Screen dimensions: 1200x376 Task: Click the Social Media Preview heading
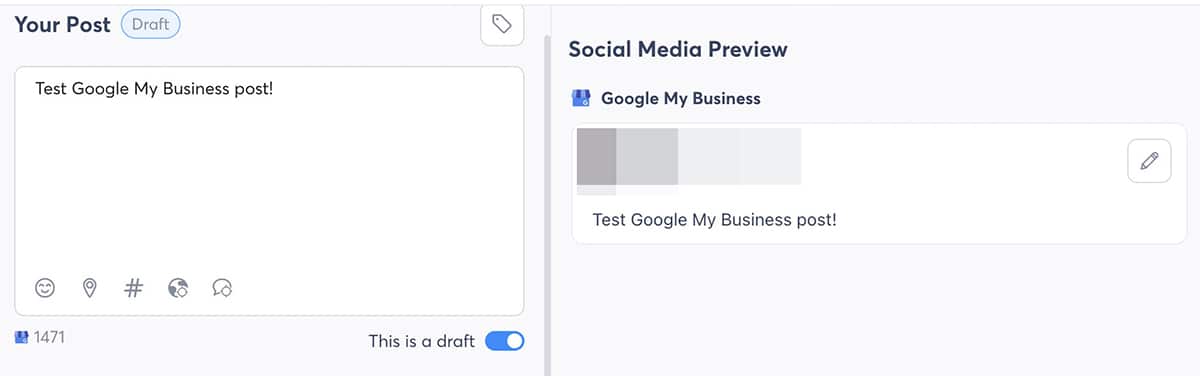coord(678,48)
